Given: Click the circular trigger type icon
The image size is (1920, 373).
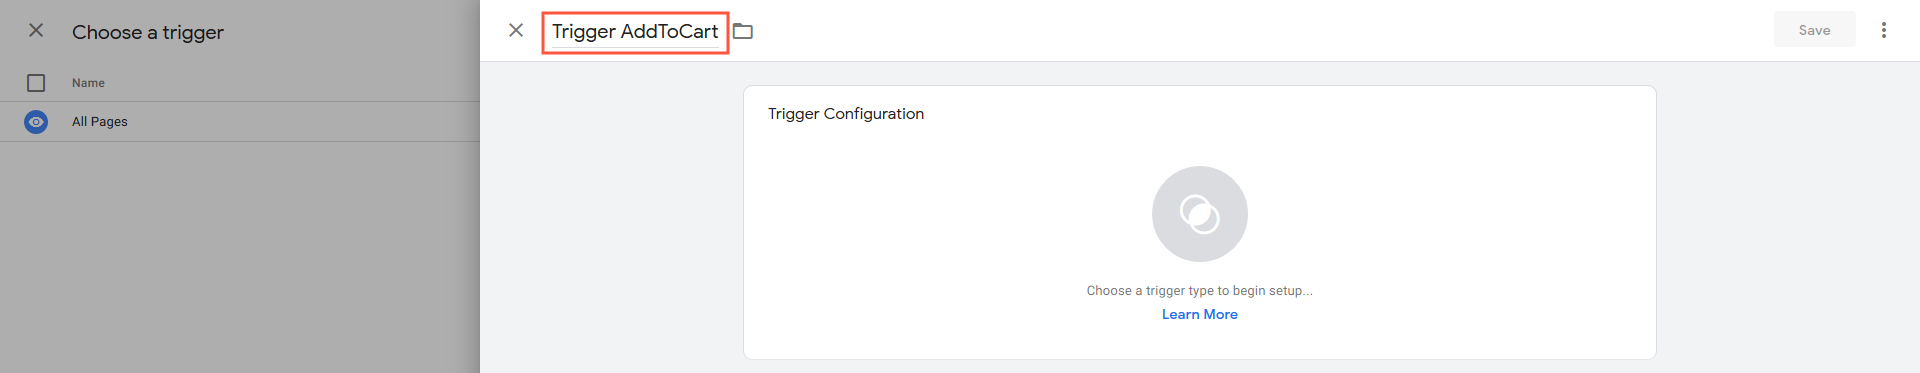Looking at the screenshot, I should [1200, 214].
